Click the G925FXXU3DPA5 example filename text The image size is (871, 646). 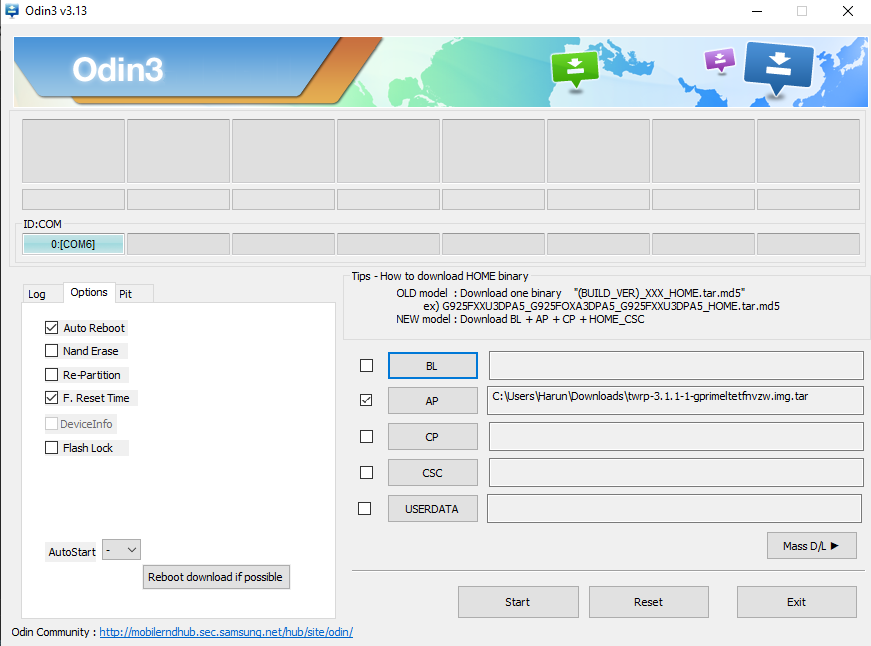[610, 306]
